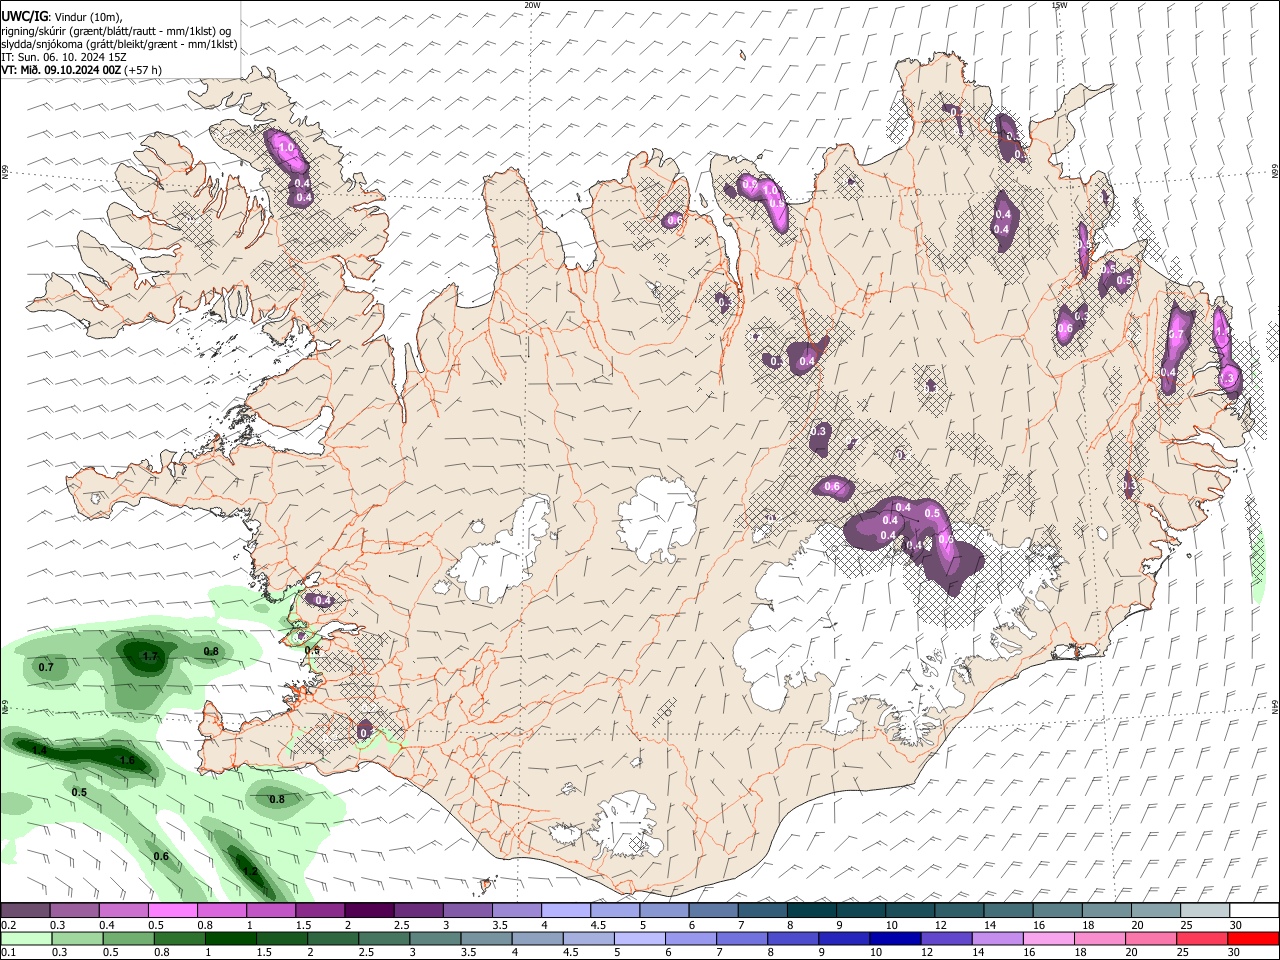The width and height of the screenshot is (1280, 960).
Task: Pick the pink swatch labeled 20 in rain scale
Action: pyautogui.click(x=1150, y=939)
